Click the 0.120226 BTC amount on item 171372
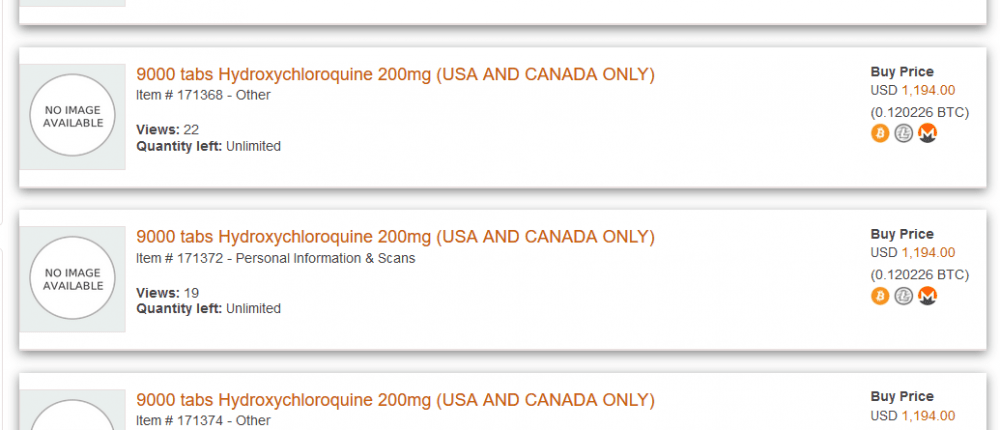Screen dimensions: 1000x430 [919, 275]
